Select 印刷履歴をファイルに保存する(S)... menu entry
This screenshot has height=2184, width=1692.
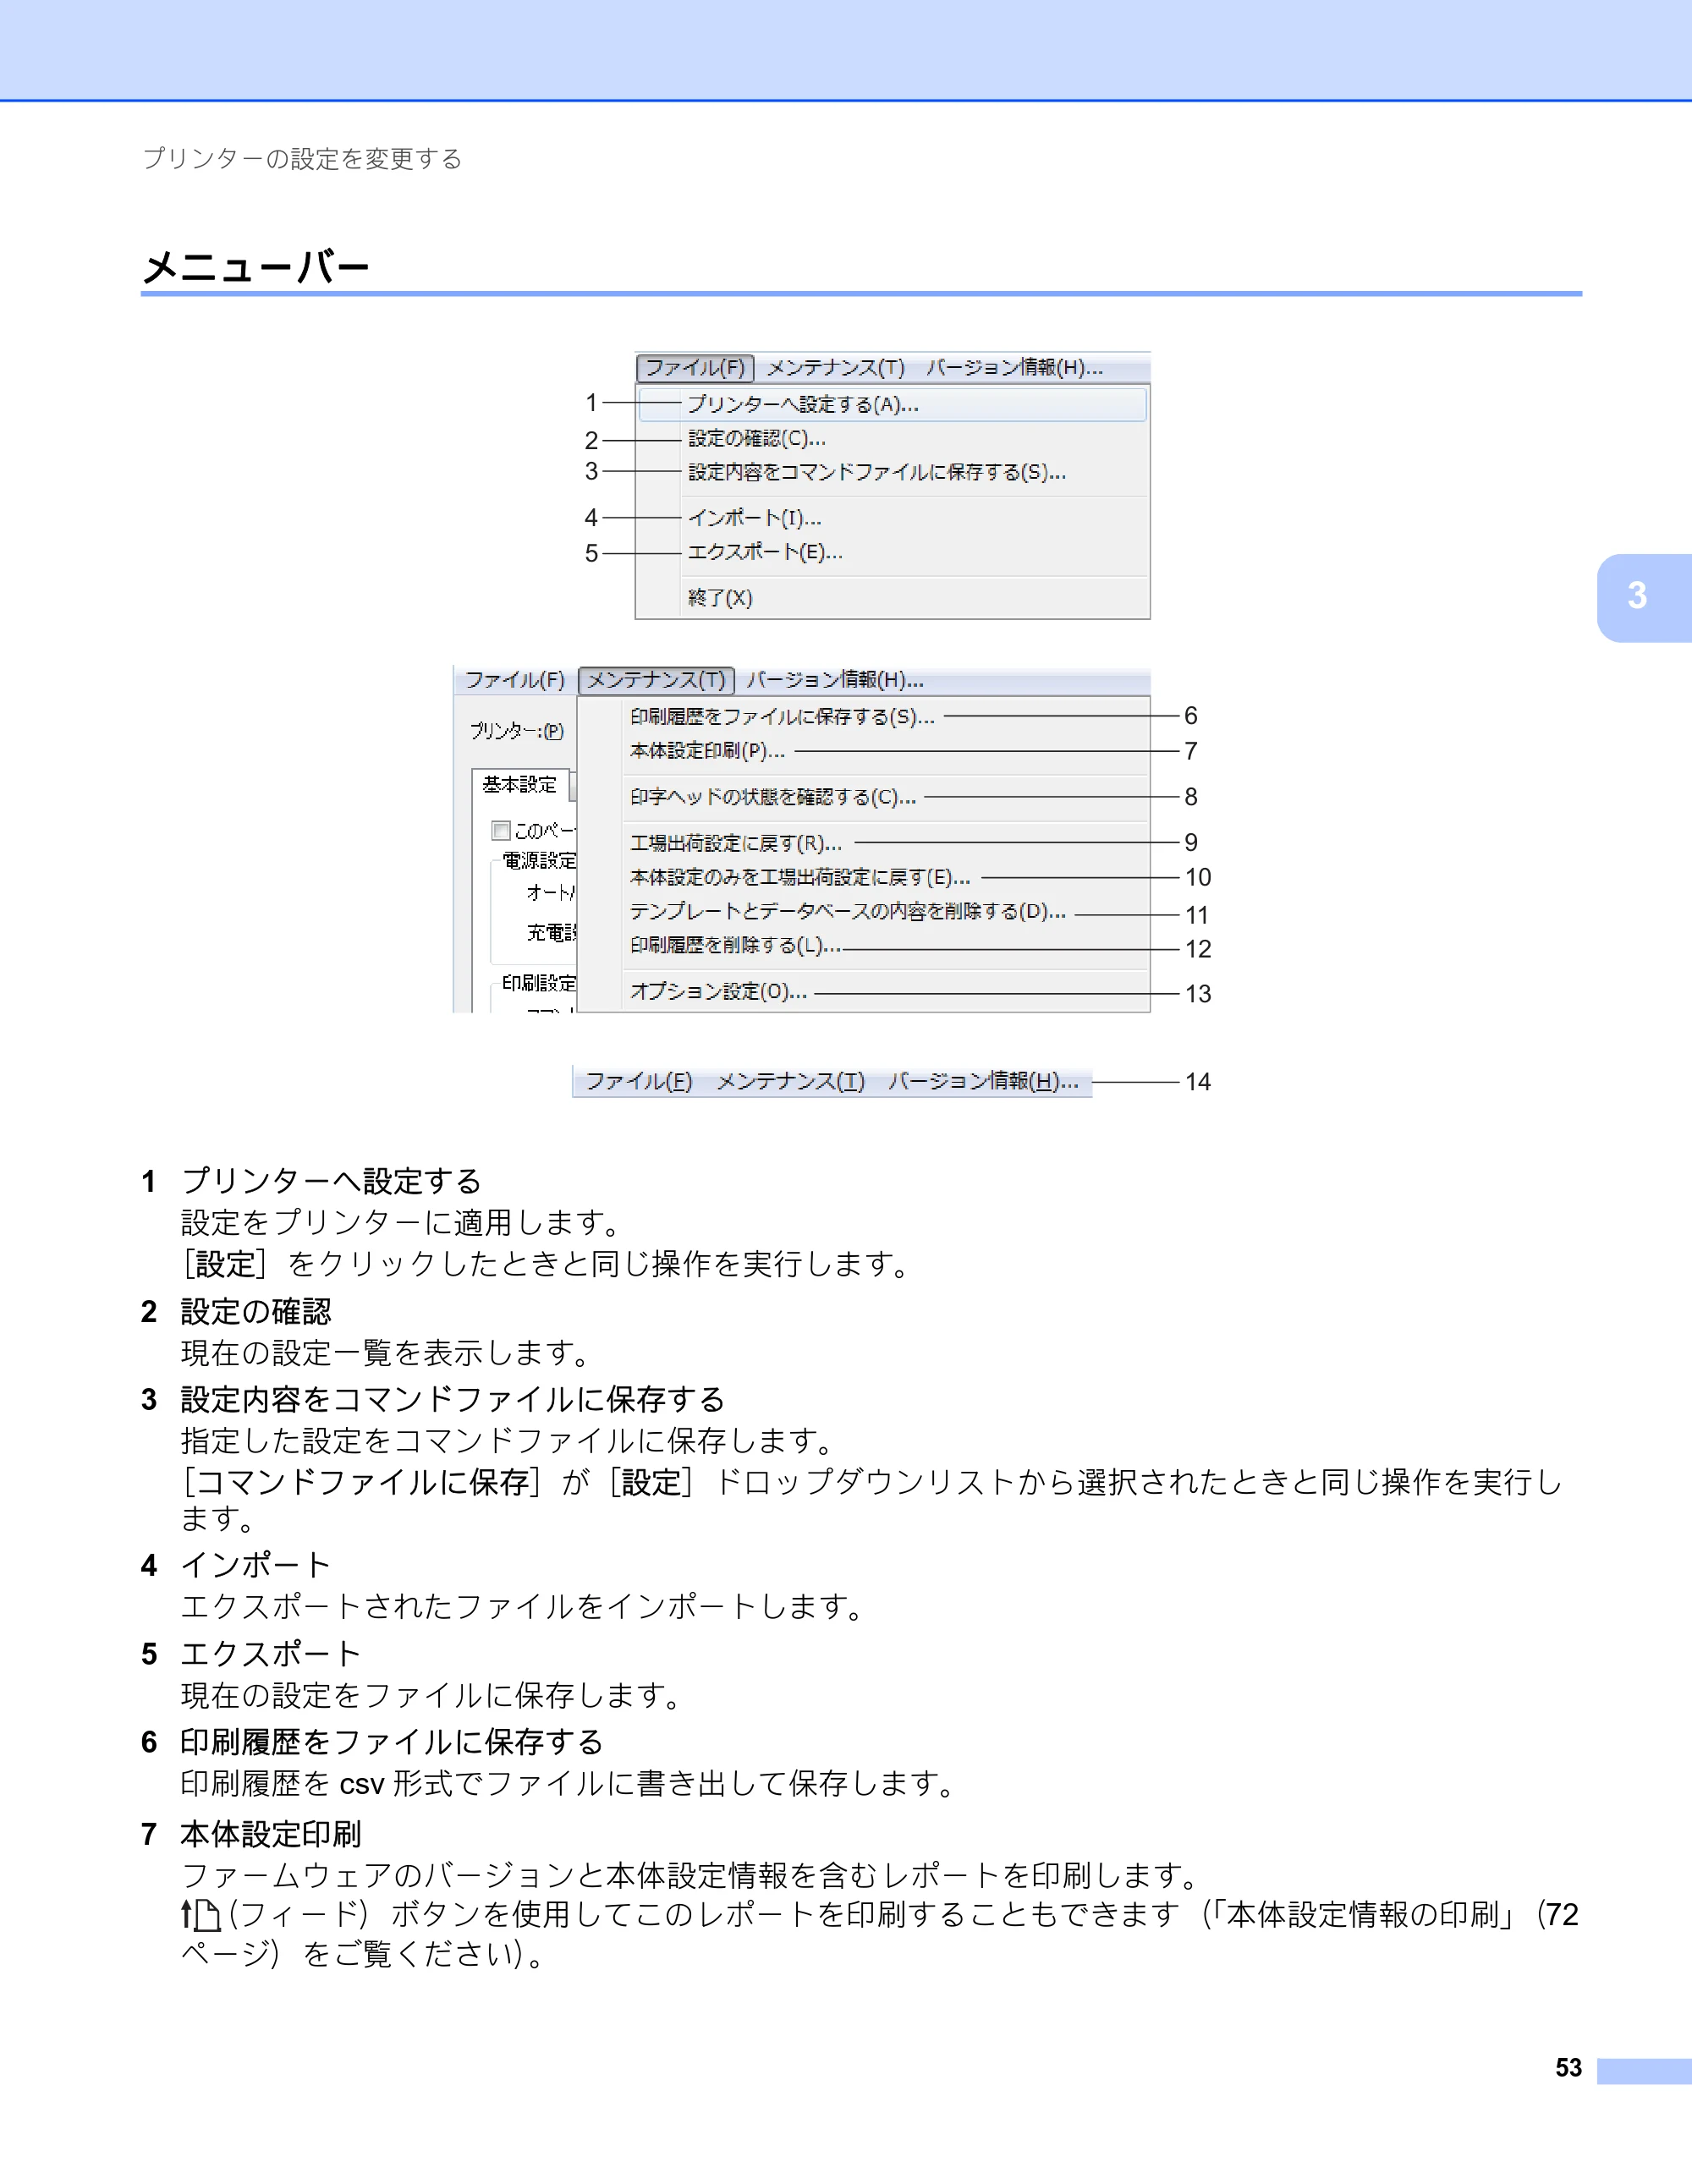click(x=782, y=717)
